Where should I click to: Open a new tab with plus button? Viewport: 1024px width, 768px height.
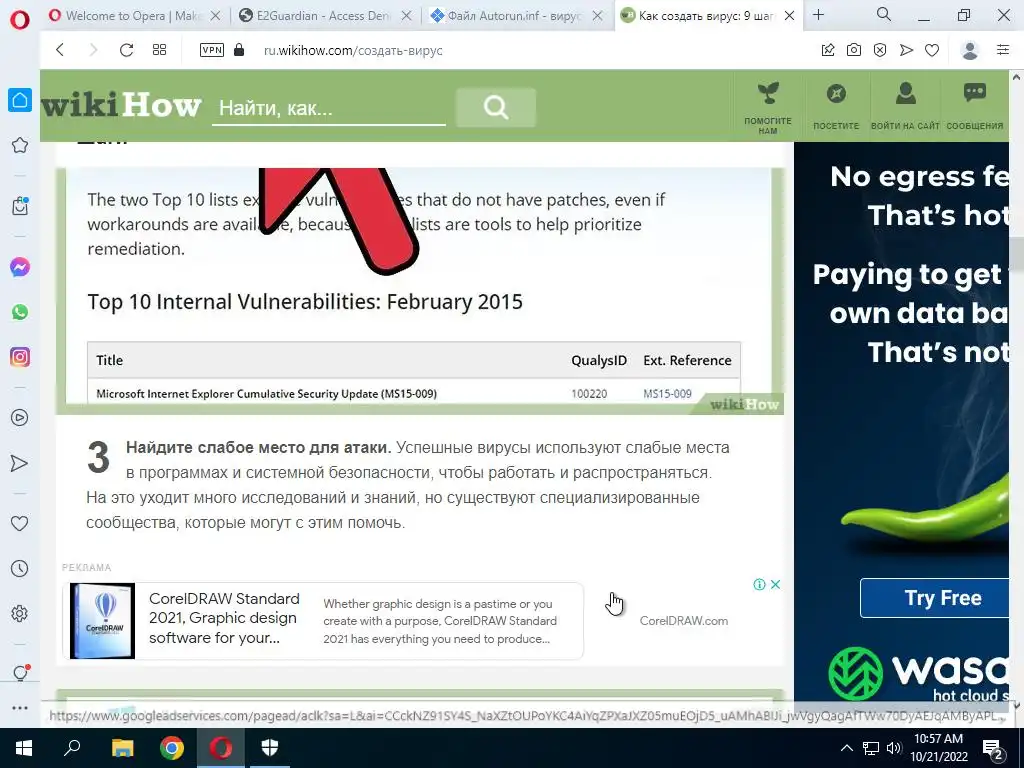point(818,15)
